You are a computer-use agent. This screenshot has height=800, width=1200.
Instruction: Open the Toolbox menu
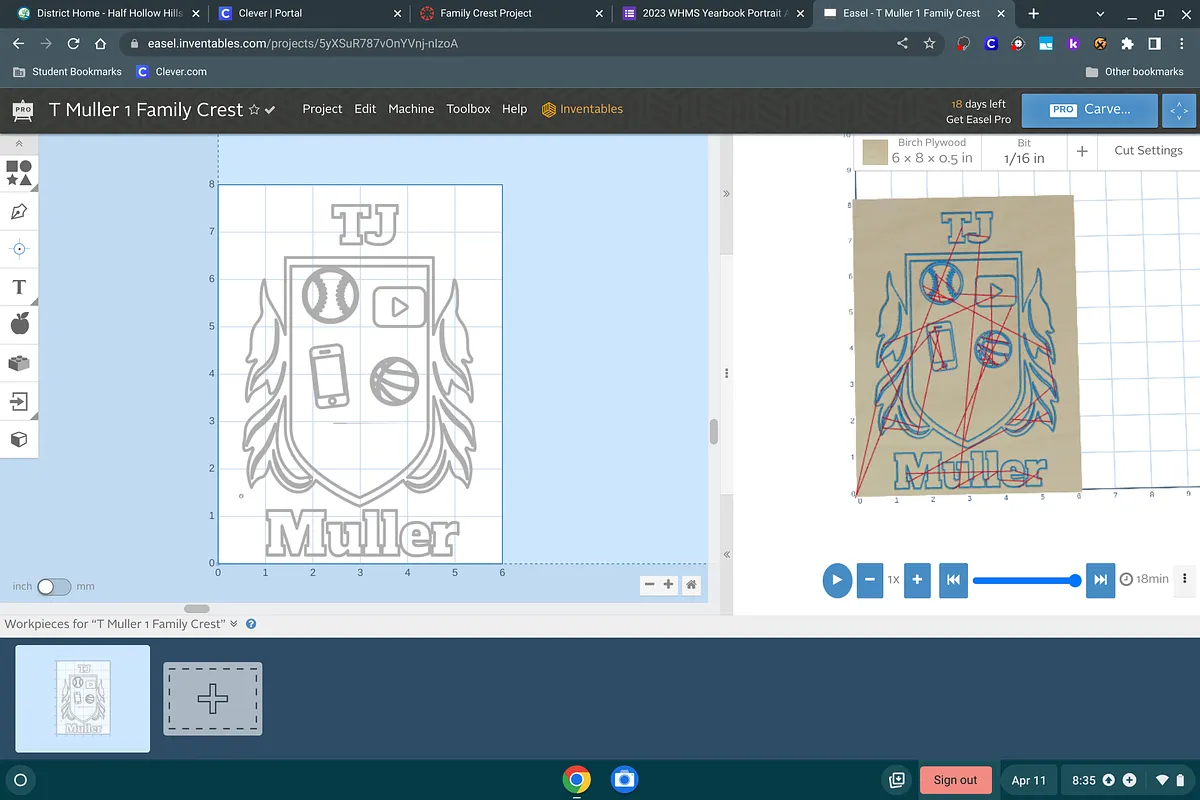468,109
